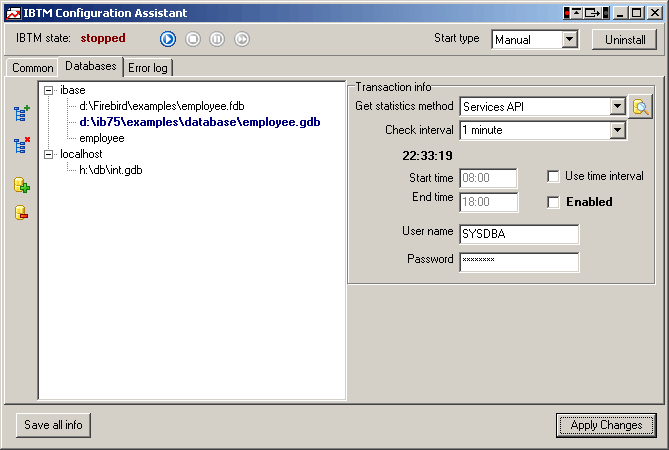
Task: Minimize the IBTM Configuration Assistant window
Action: tap(620, 13)
